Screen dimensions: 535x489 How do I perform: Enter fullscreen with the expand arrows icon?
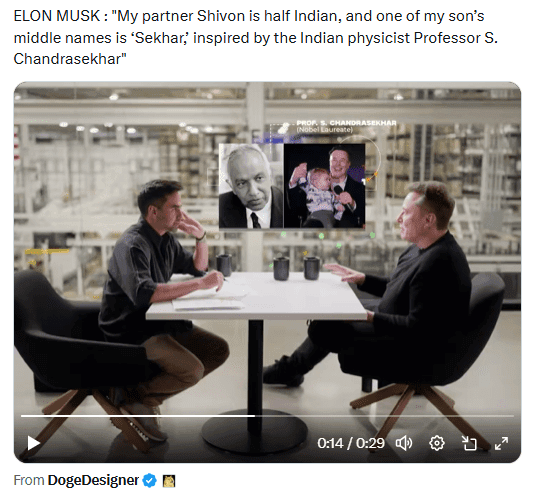(502, 443)
